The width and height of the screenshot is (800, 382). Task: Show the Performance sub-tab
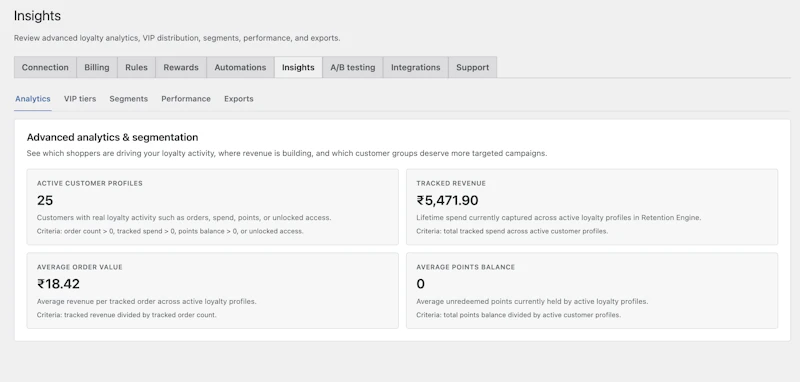pos(186,99)
